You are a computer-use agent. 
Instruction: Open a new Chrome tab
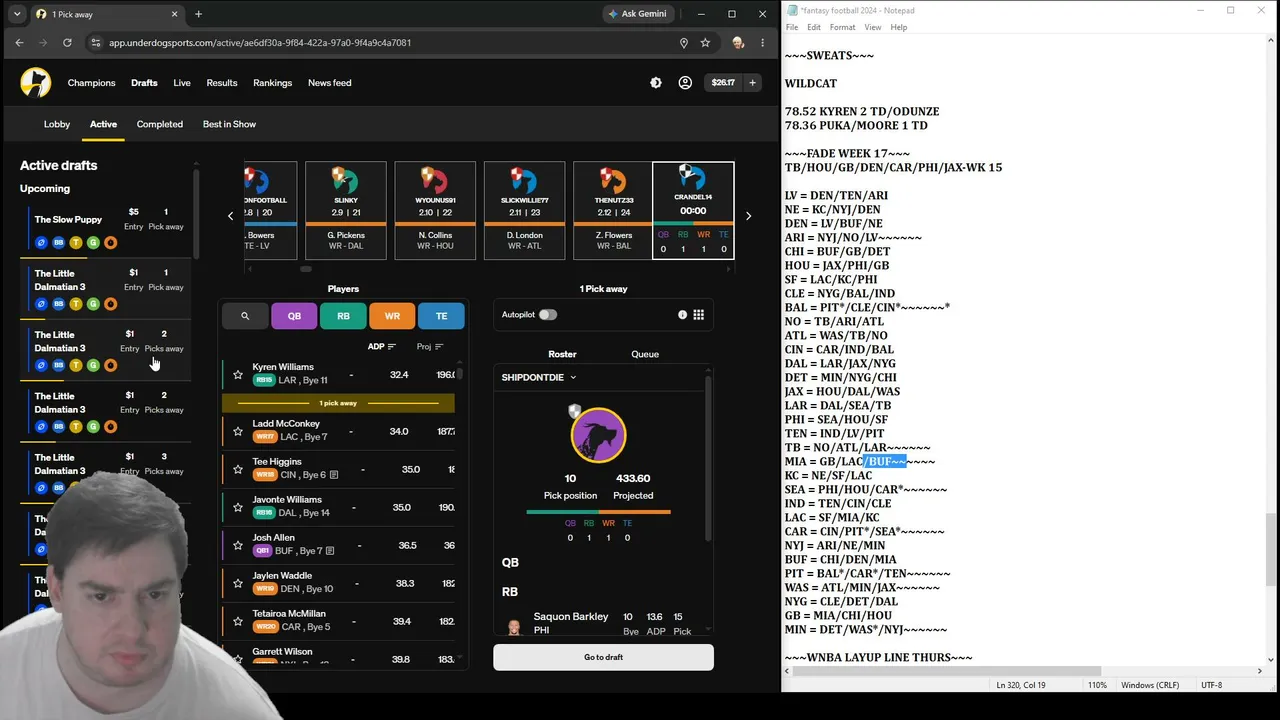tap(198, 14)
